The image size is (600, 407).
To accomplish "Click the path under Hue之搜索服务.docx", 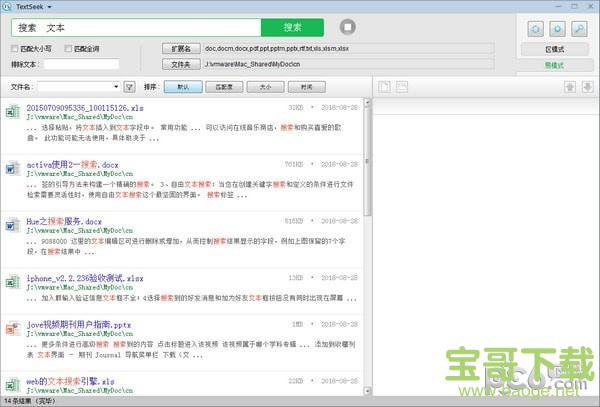I will click(x=80, y=231).
